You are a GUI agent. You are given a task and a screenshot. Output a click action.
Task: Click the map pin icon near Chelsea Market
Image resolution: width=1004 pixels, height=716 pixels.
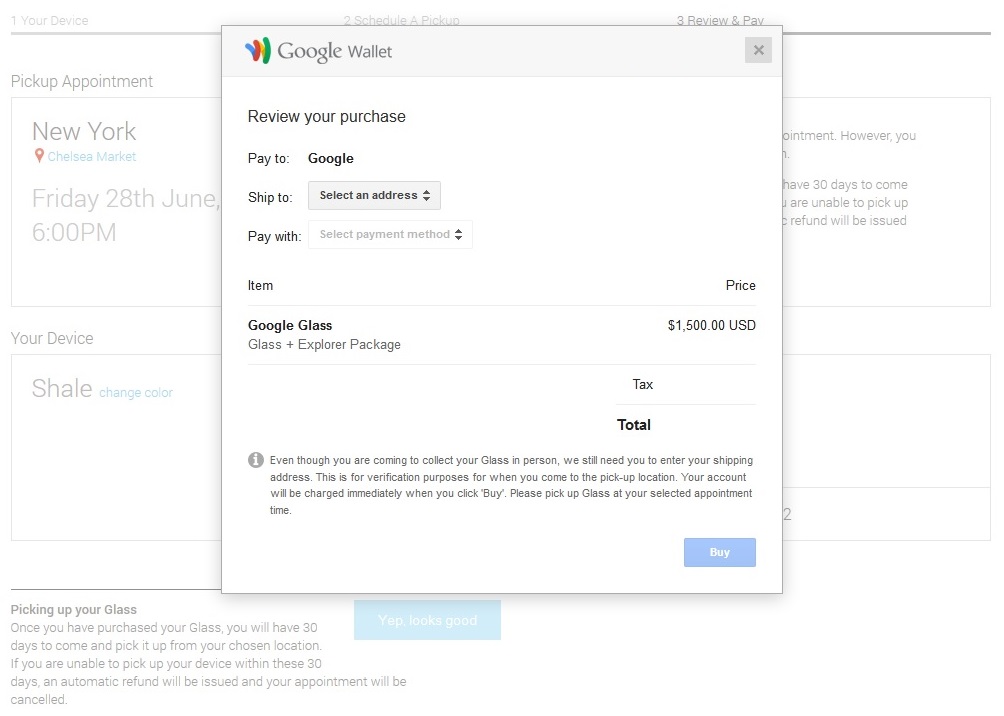(39, 156)
